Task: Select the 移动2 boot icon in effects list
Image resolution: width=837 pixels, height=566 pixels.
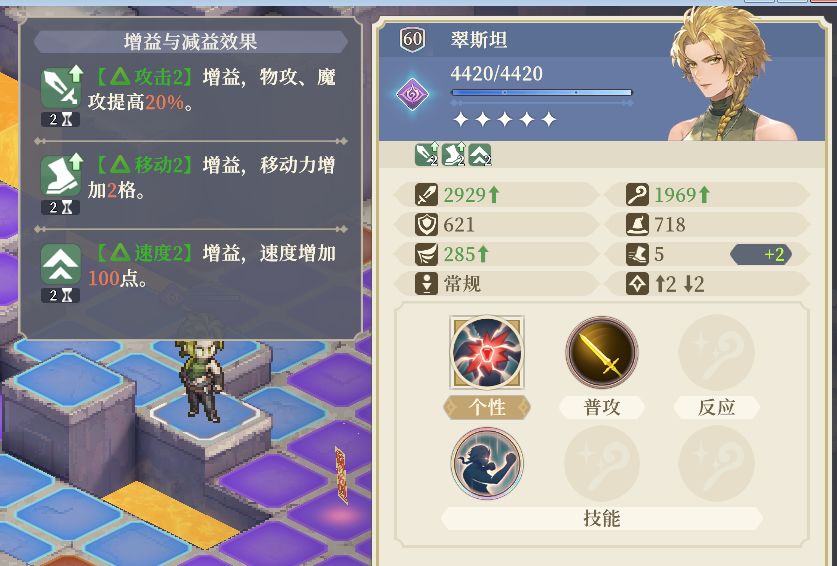Action: pyautogui.click(x=61, y=175)
